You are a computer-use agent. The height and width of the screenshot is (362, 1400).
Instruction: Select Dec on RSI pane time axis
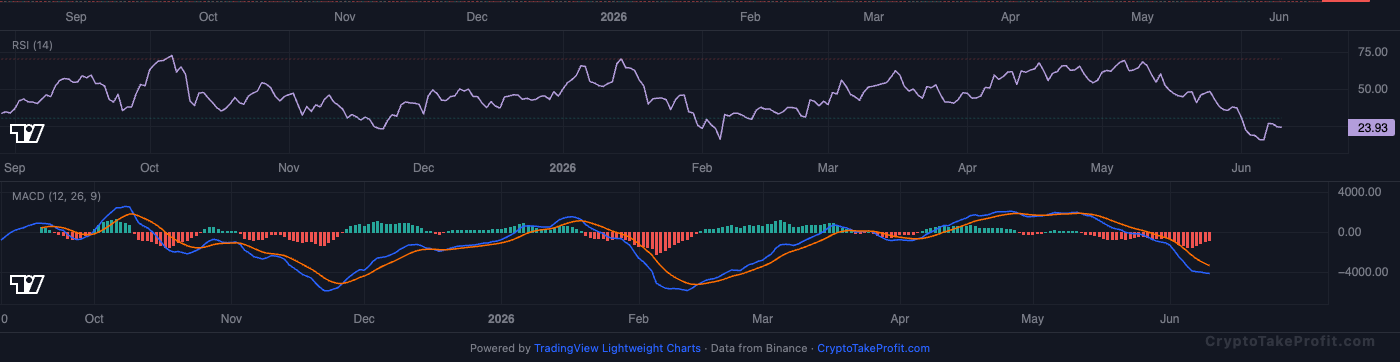click(x=423, y=168)
